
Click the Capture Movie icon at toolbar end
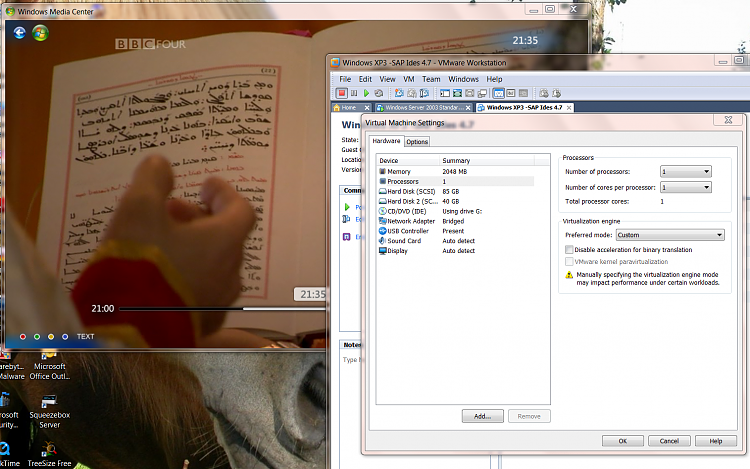pyautogui.click(x=556, y=93)
